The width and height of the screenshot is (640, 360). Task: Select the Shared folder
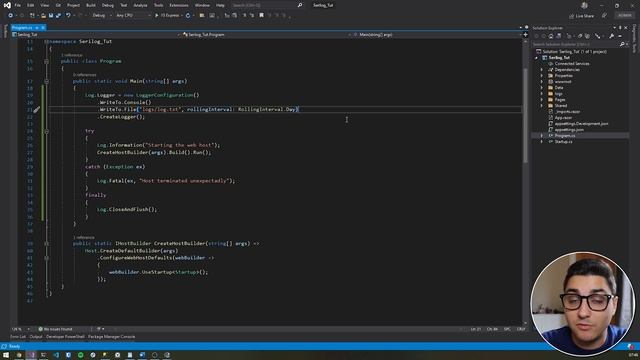tap(560, 106)
